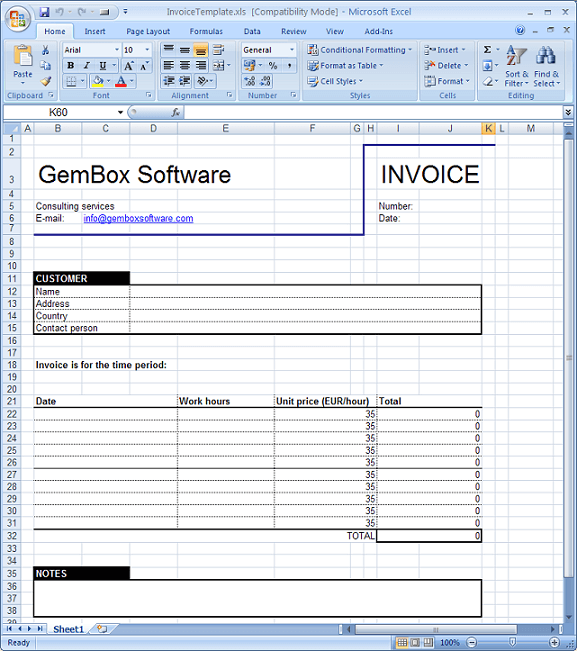Click Format cells button

point(447,81)
